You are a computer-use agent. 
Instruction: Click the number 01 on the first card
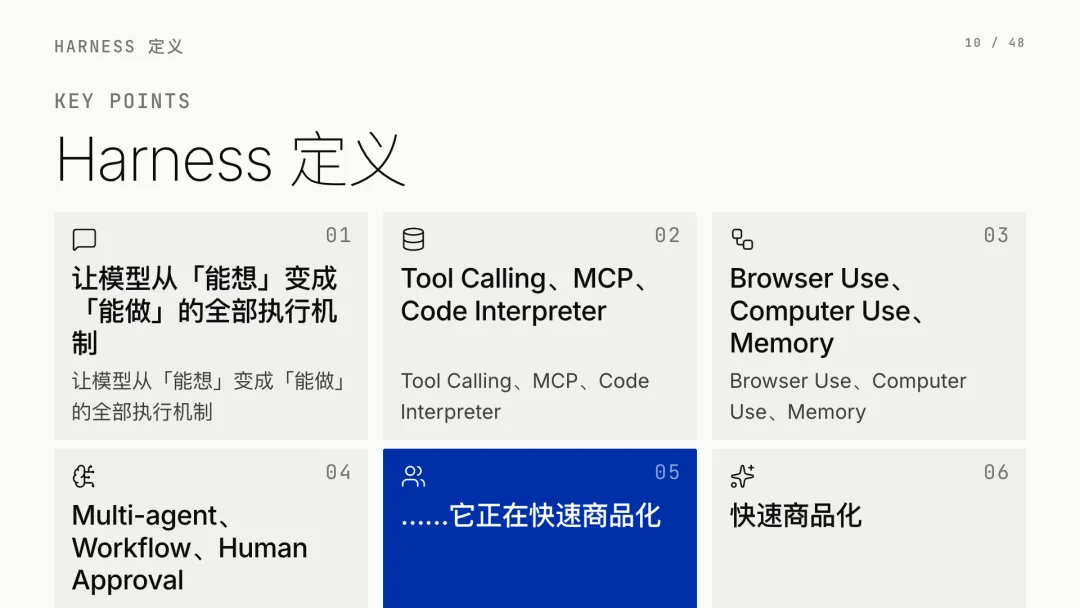[x=338, y=235]
